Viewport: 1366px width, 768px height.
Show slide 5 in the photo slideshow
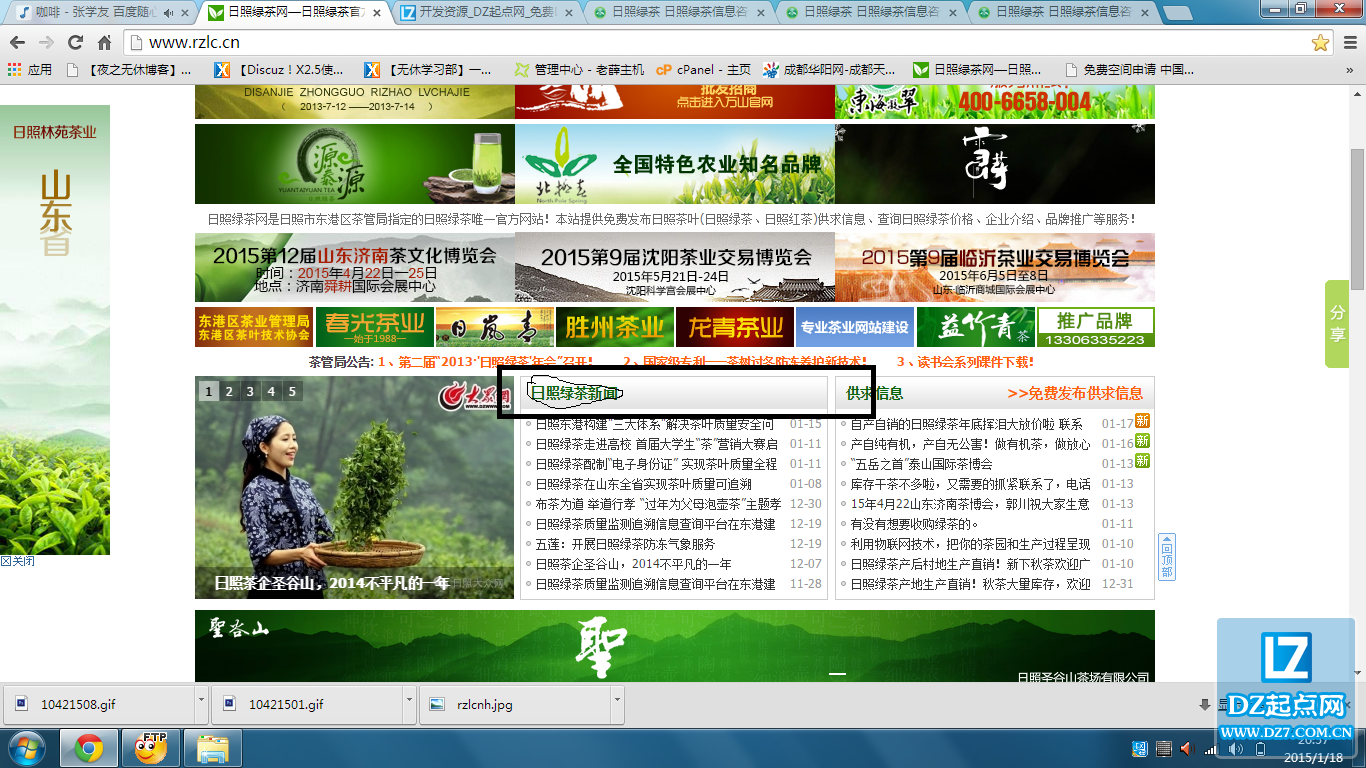(292, 391)
